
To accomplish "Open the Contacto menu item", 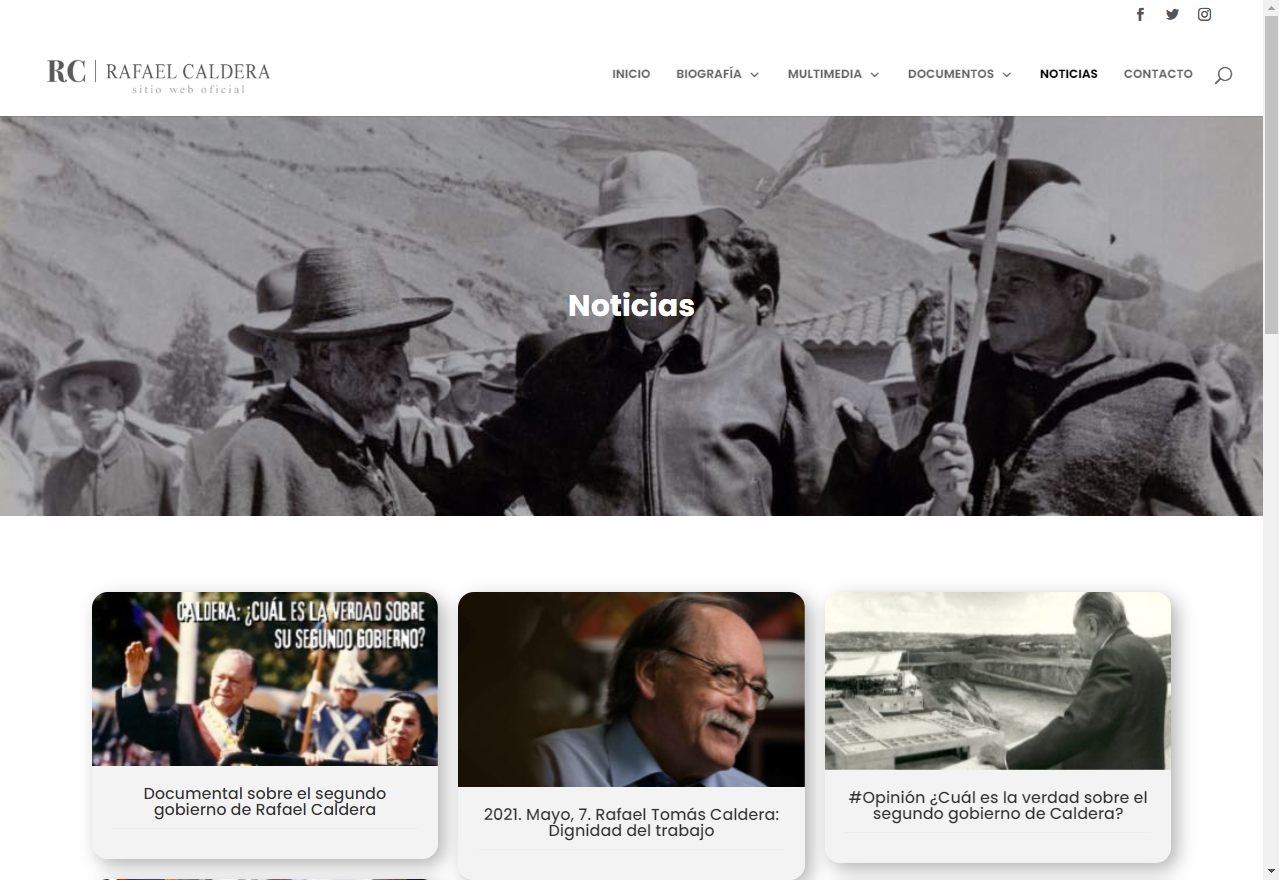I will pos(1158,74).
